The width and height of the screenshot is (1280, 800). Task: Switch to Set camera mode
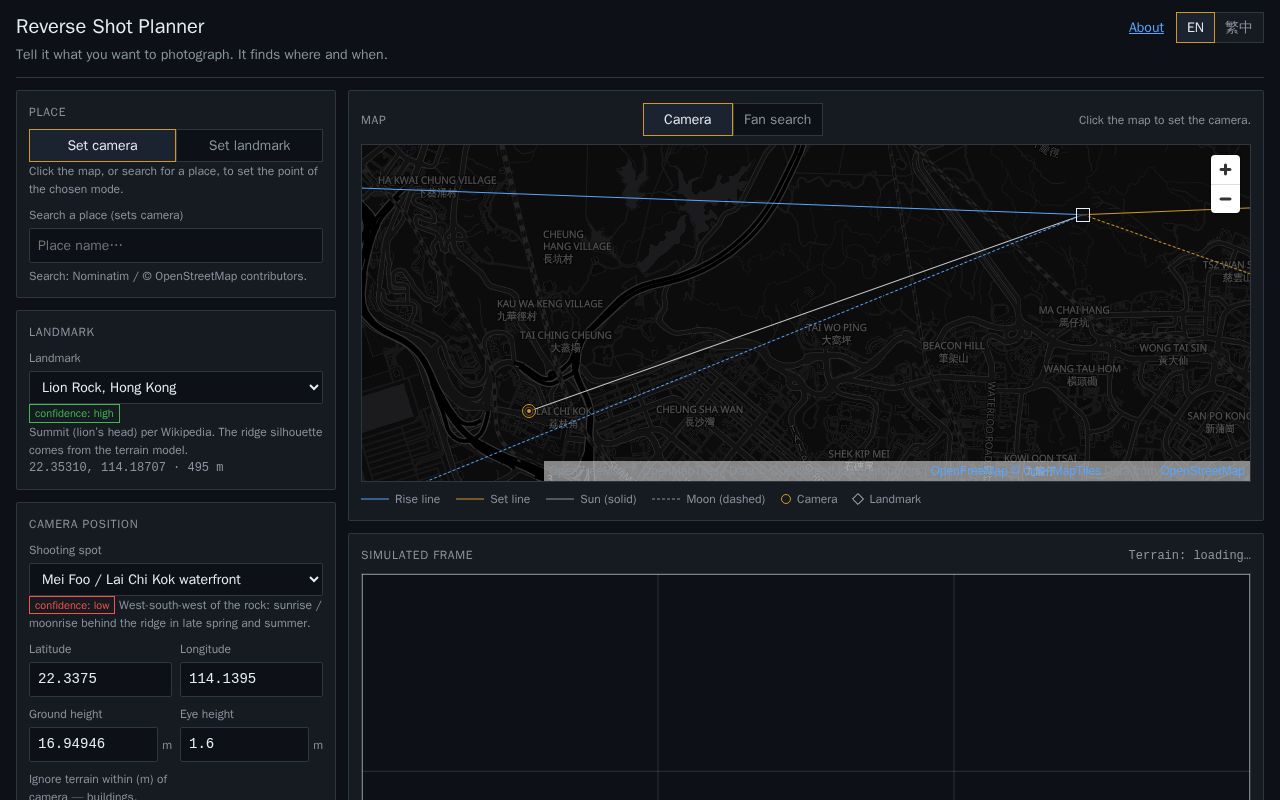pos(102,145)
